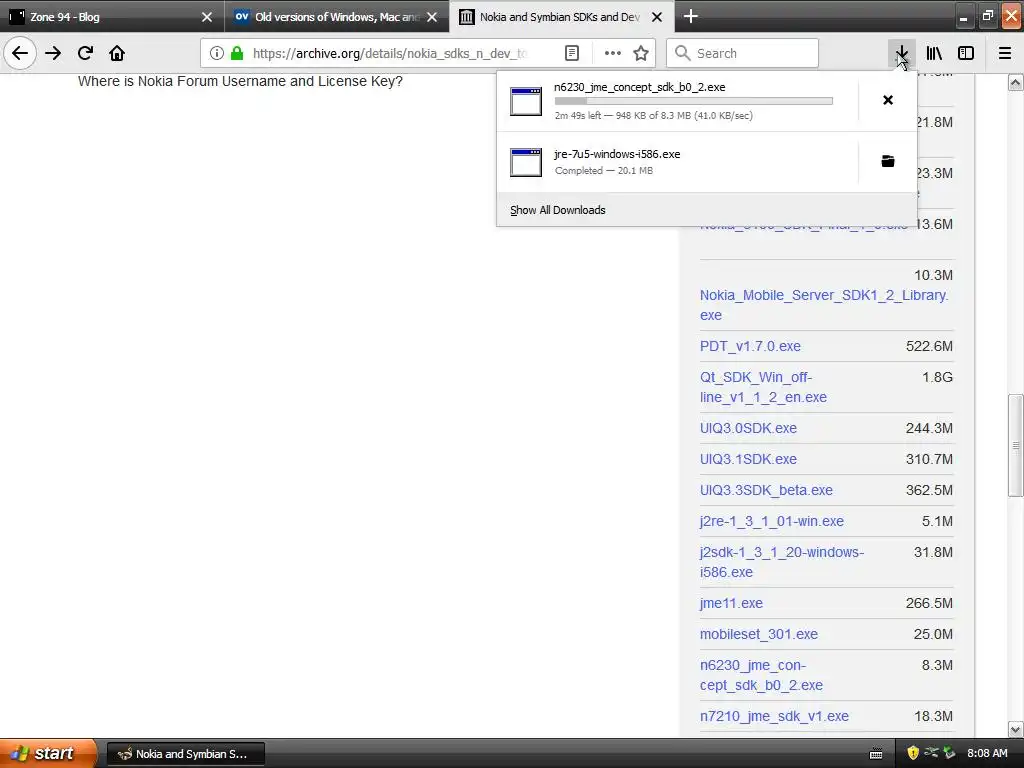Download jme11.exe

coord(731,603)
